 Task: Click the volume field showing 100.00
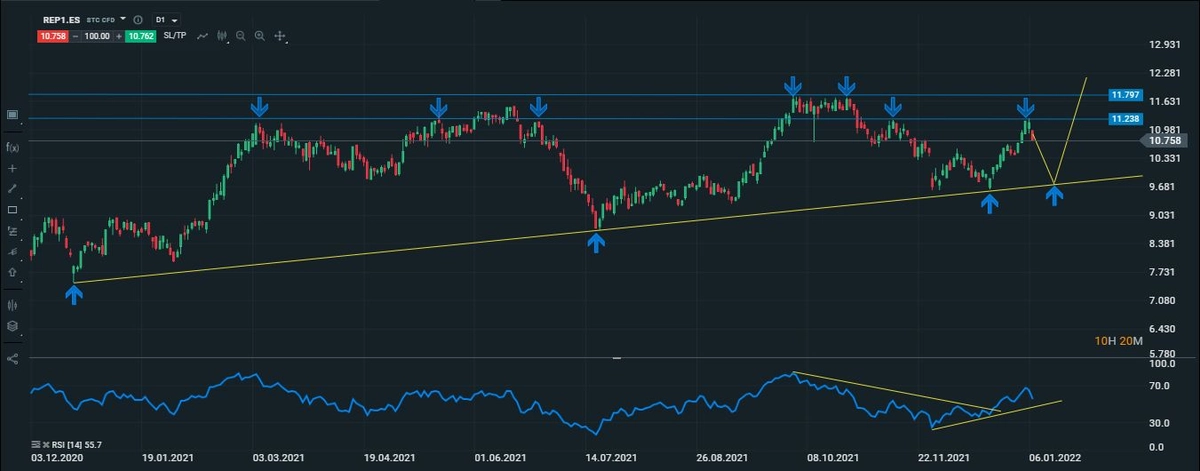96,36
